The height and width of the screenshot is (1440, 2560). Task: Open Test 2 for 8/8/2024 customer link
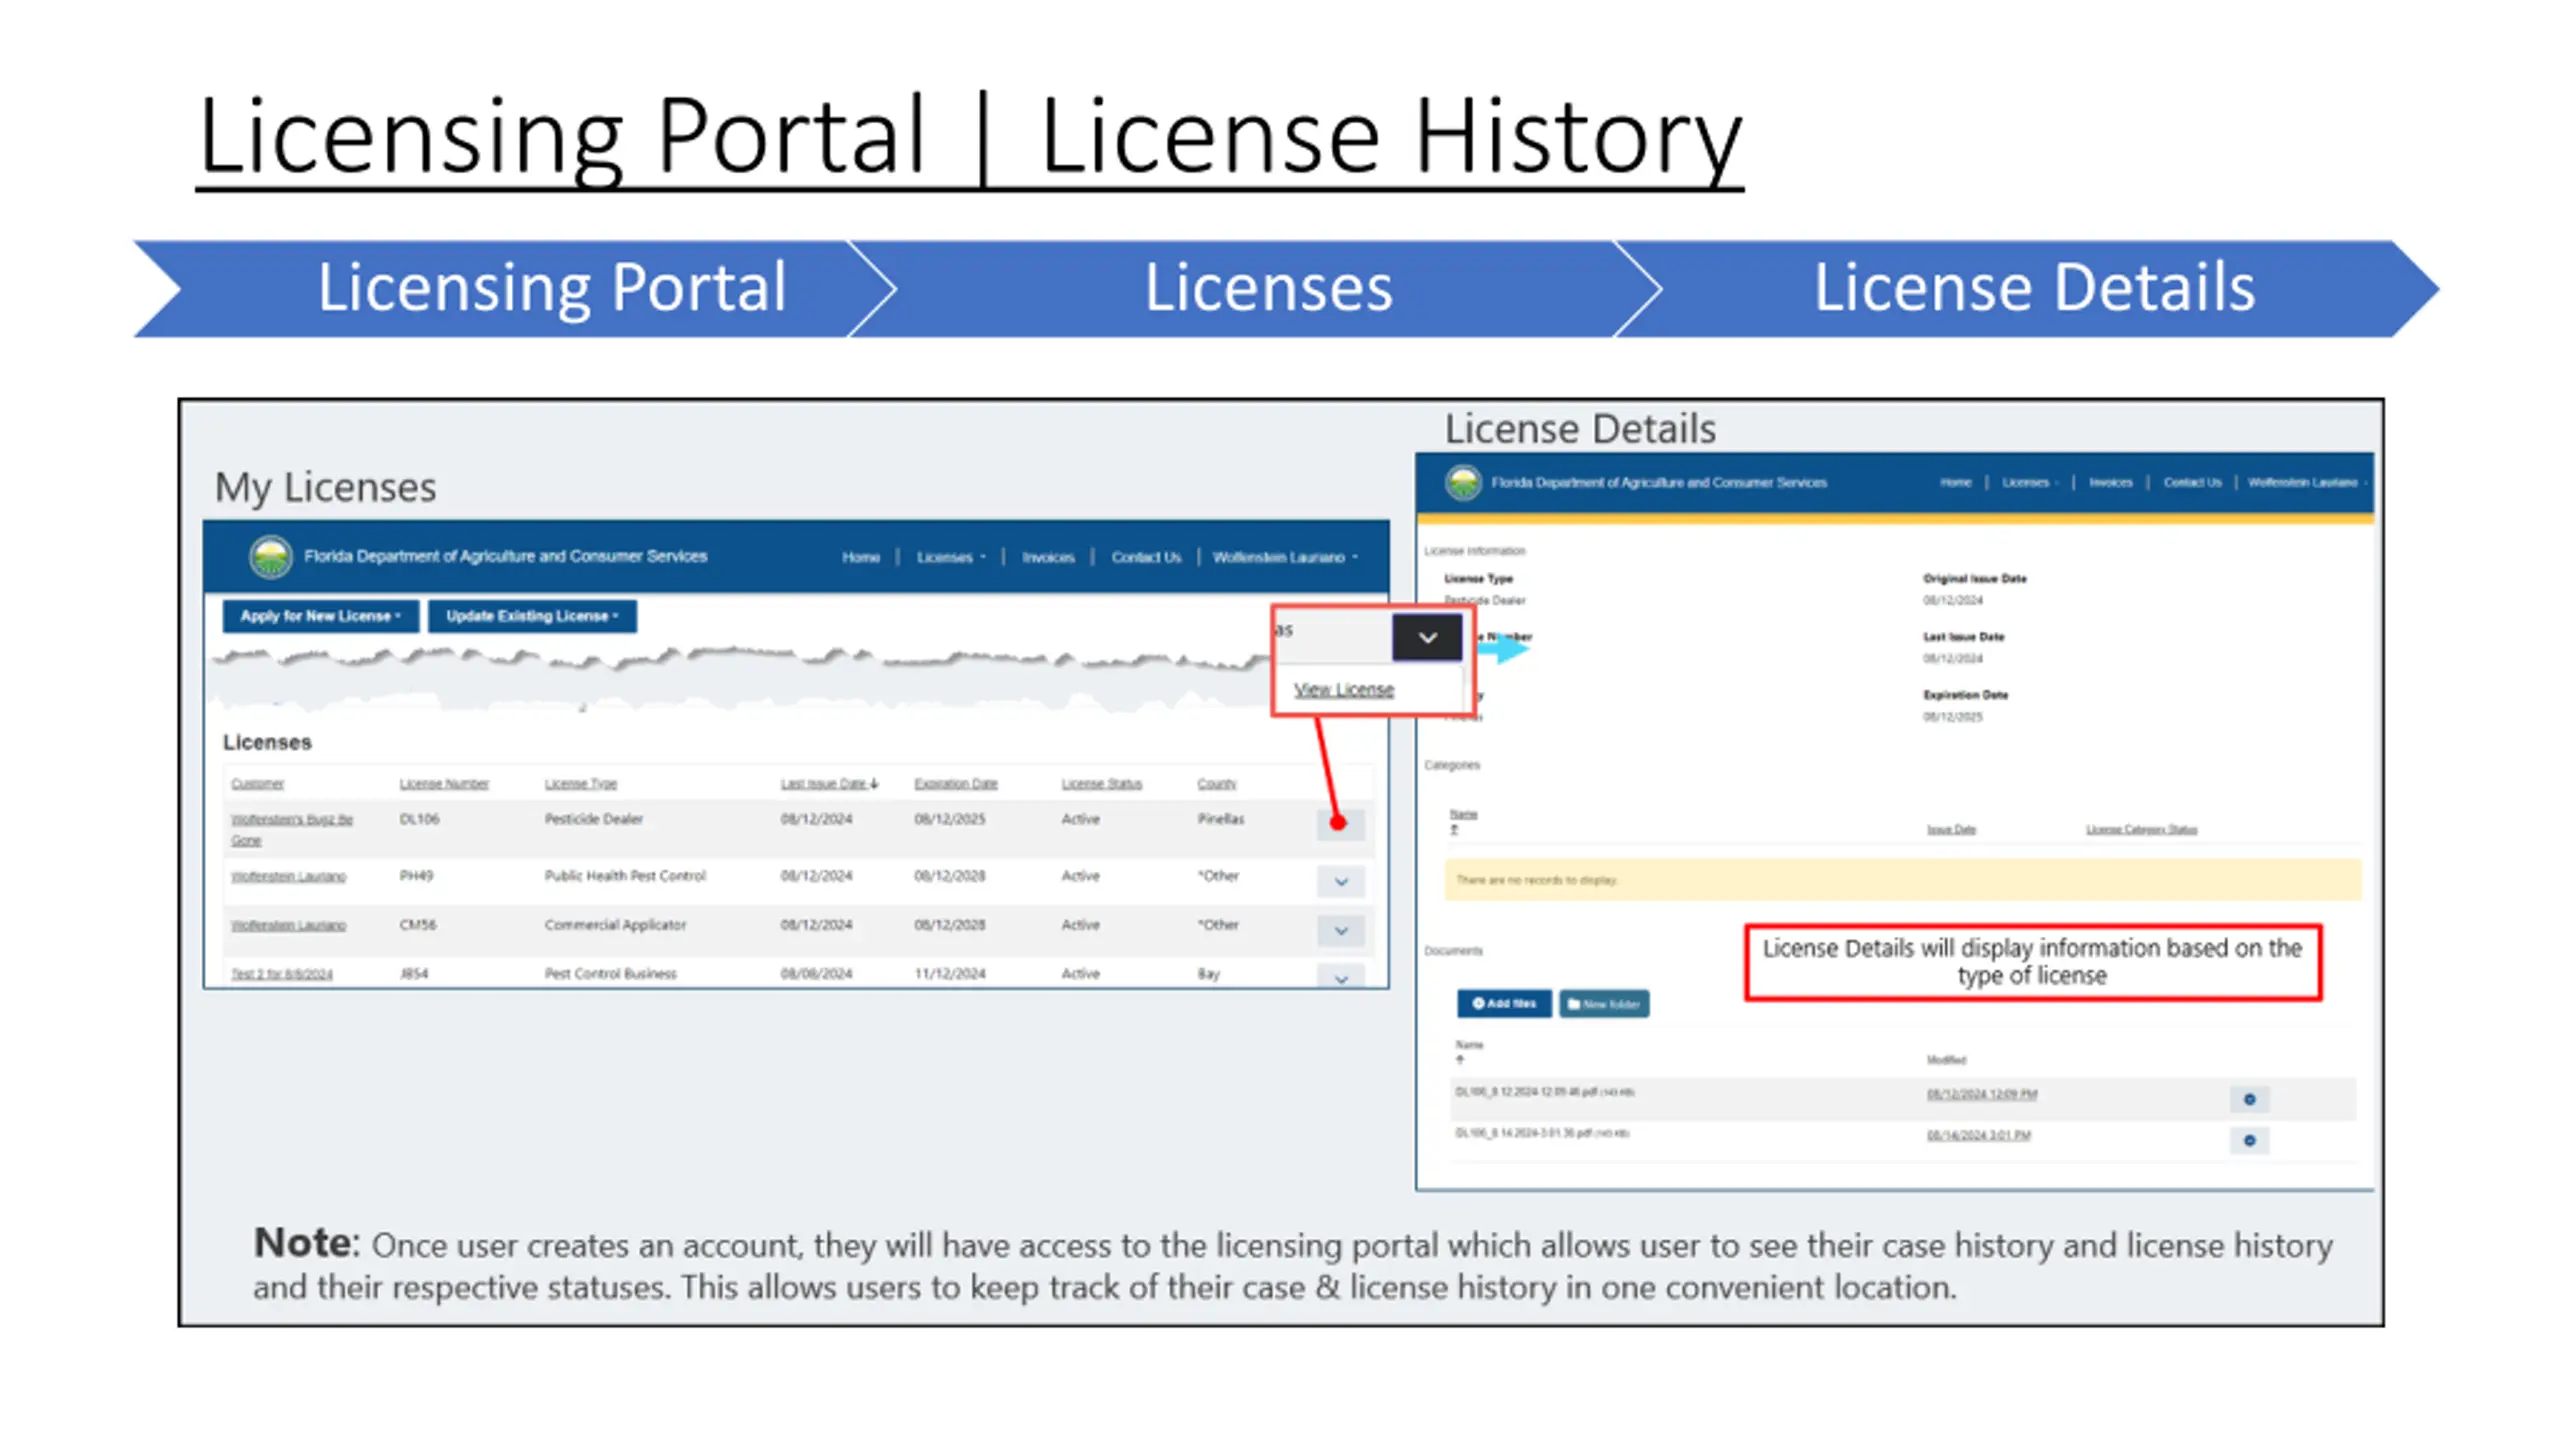[281, 974]
